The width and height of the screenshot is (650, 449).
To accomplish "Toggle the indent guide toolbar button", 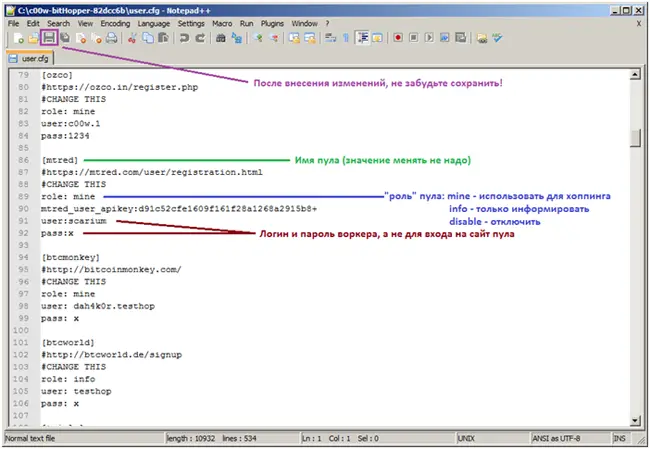I will pos(362,38).
